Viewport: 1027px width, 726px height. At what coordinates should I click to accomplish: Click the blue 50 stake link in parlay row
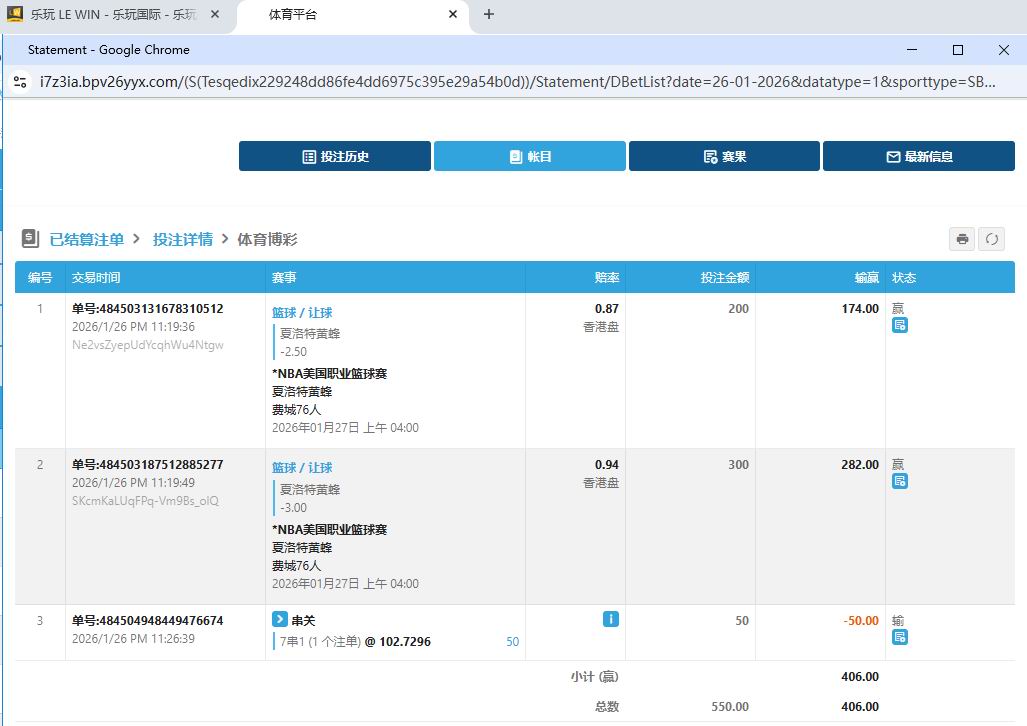click(512, 641)
